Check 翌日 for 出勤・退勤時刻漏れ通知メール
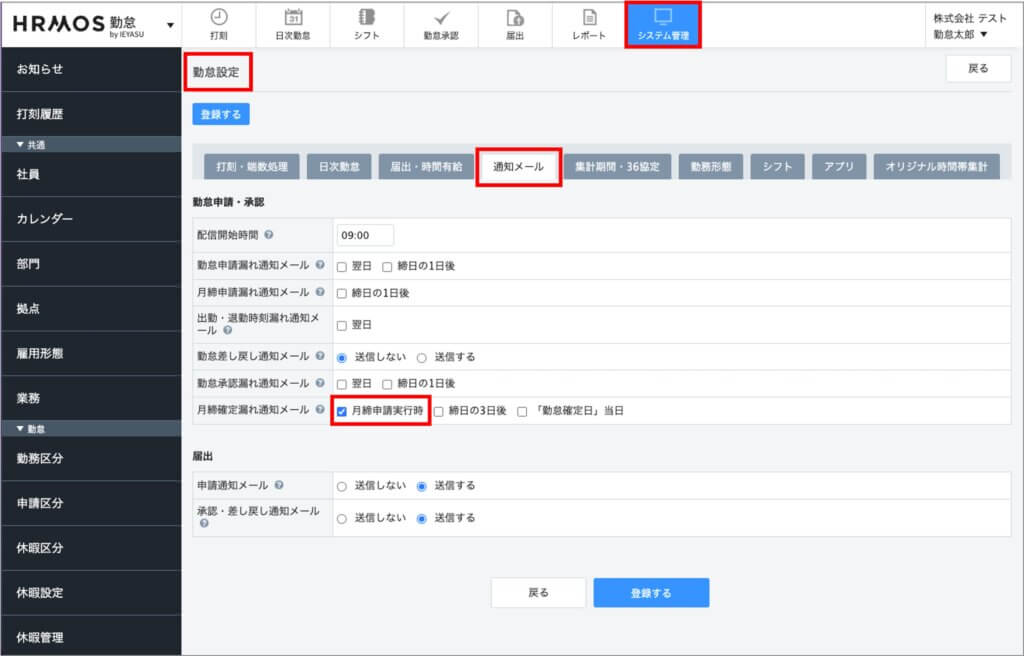Screen dimensions: 1024x656 tap(342, 325)
